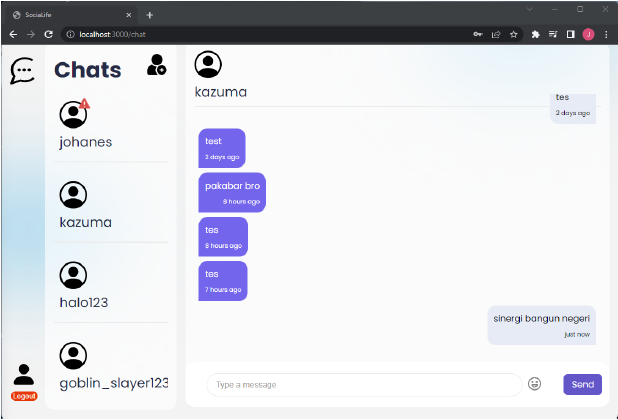The width and height of the screenshot is (618, 420).
Task: Switch to the SociaLife browser tab
Action: [65, 15]
